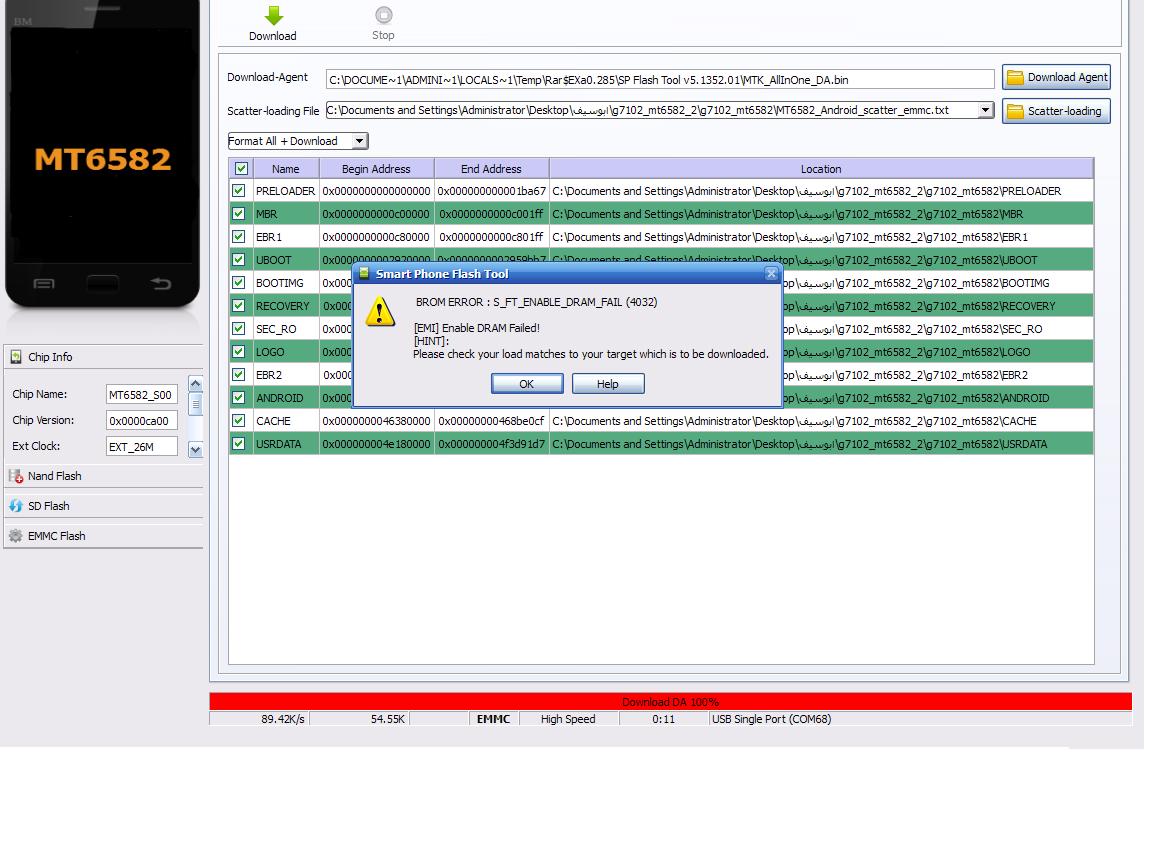Click the warning triangle icon in dialog

(x=380, y=312)
